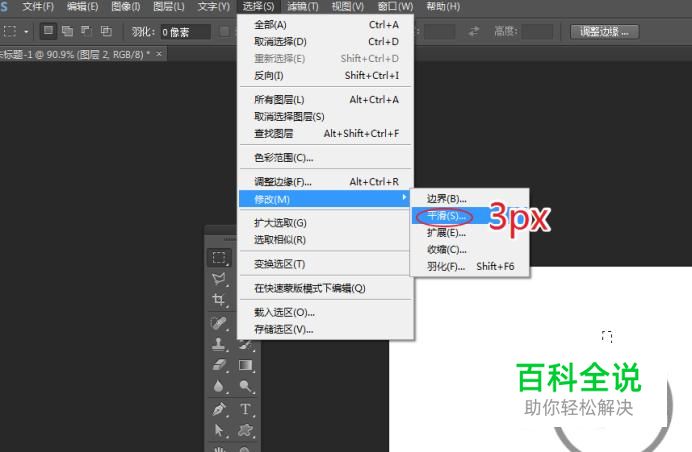Select the Blur tool

[219, 386]
